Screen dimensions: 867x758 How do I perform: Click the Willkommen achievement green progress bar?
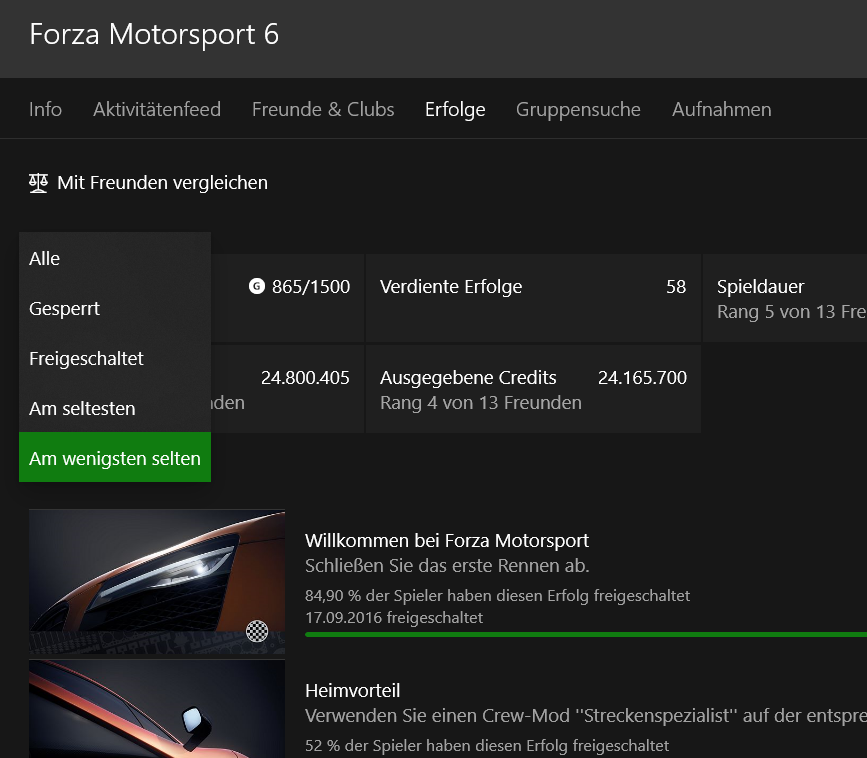[586, 634]
